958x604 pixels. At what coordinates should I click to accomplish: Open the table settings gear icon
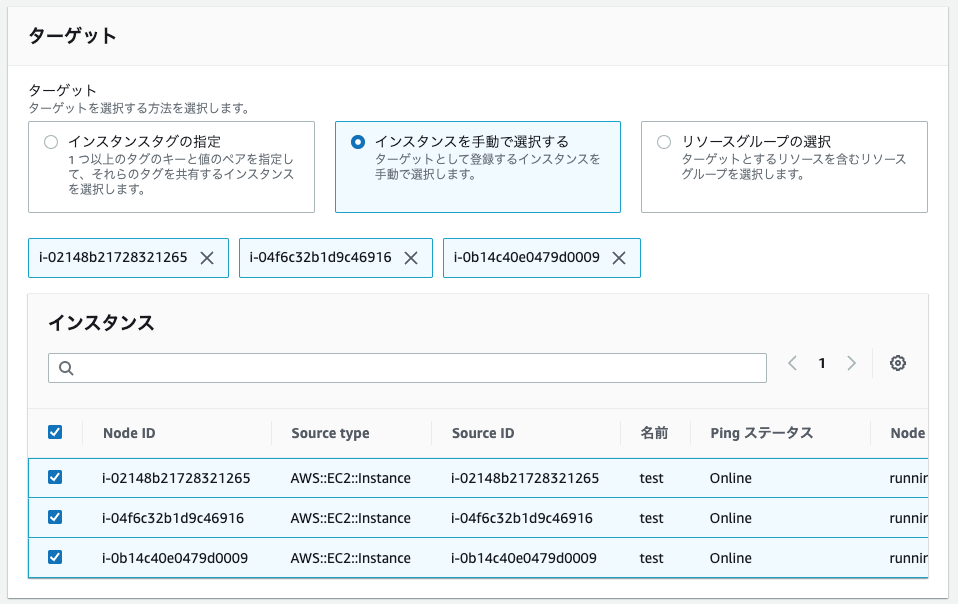tap(897, 363)
